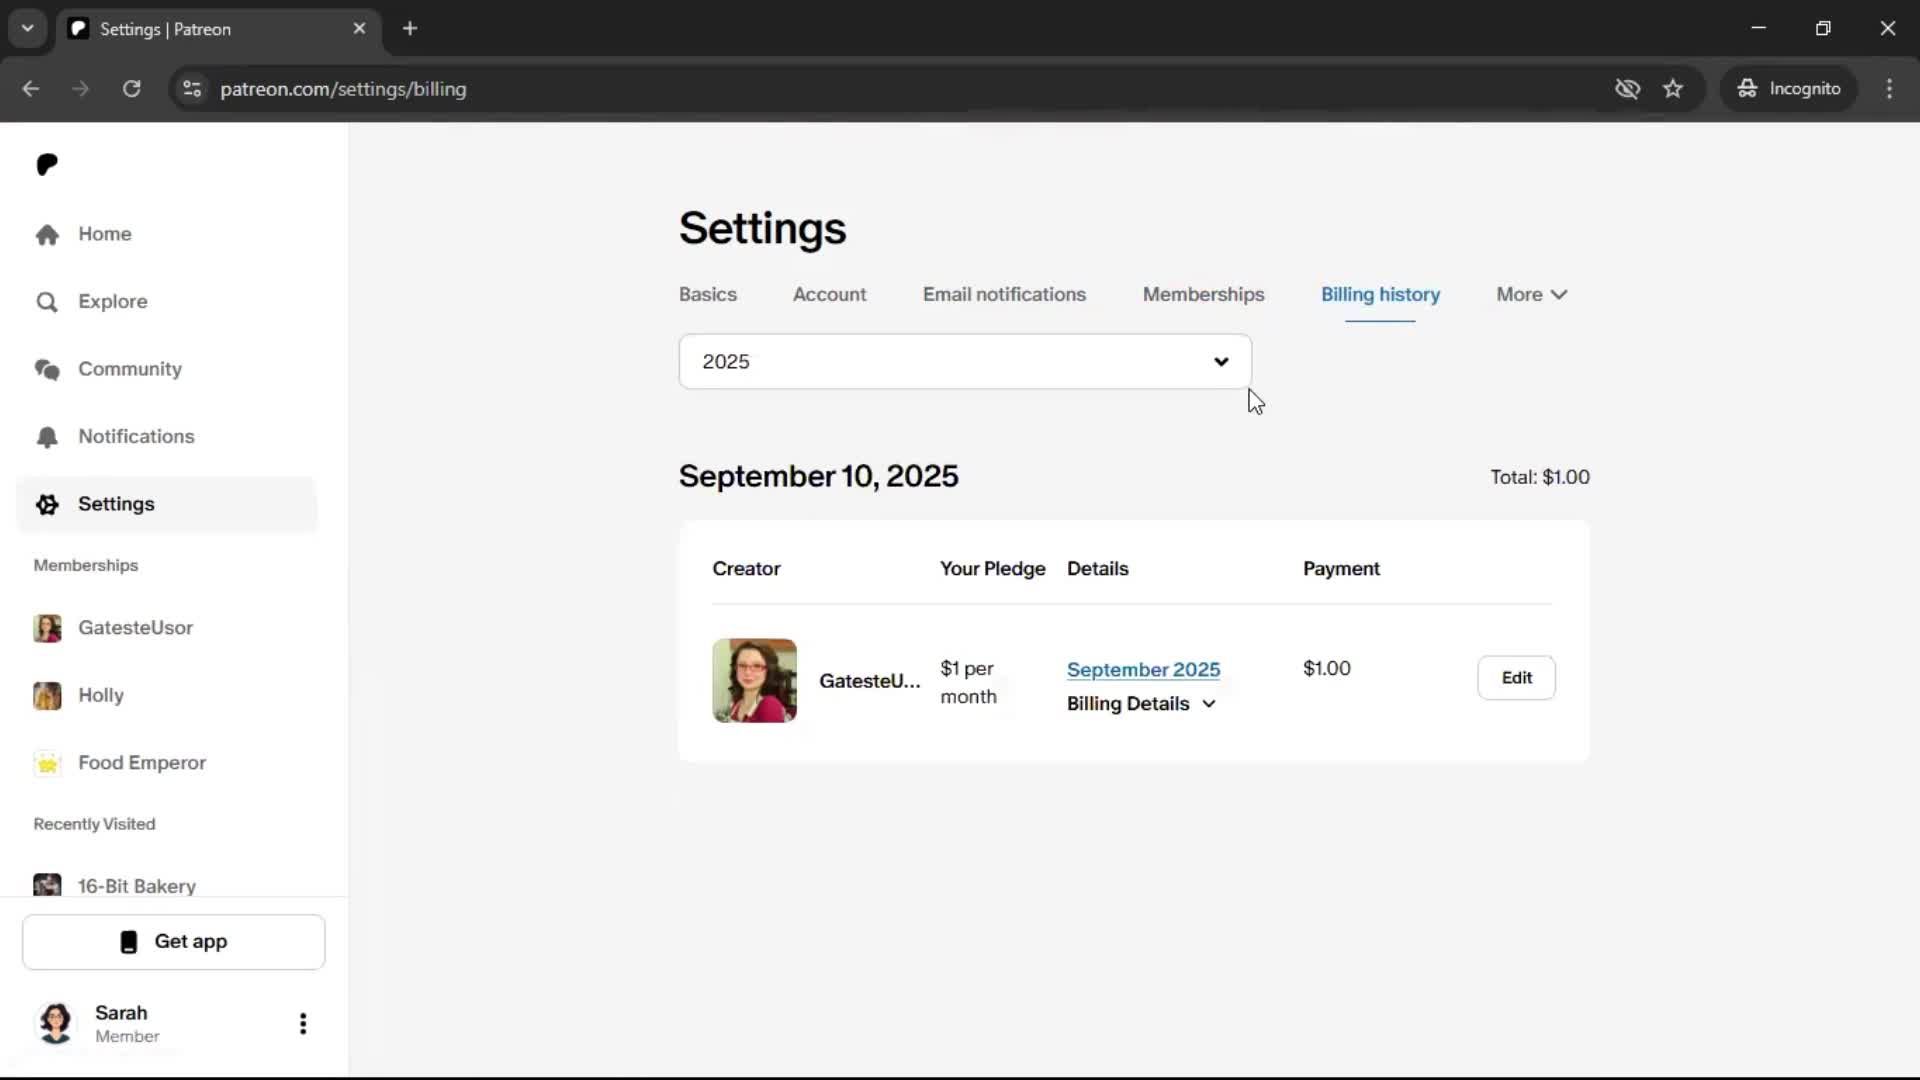This screenshot has width=1920, height=1080.
Task: Open a new browser tab
Action: coord(410,29)
